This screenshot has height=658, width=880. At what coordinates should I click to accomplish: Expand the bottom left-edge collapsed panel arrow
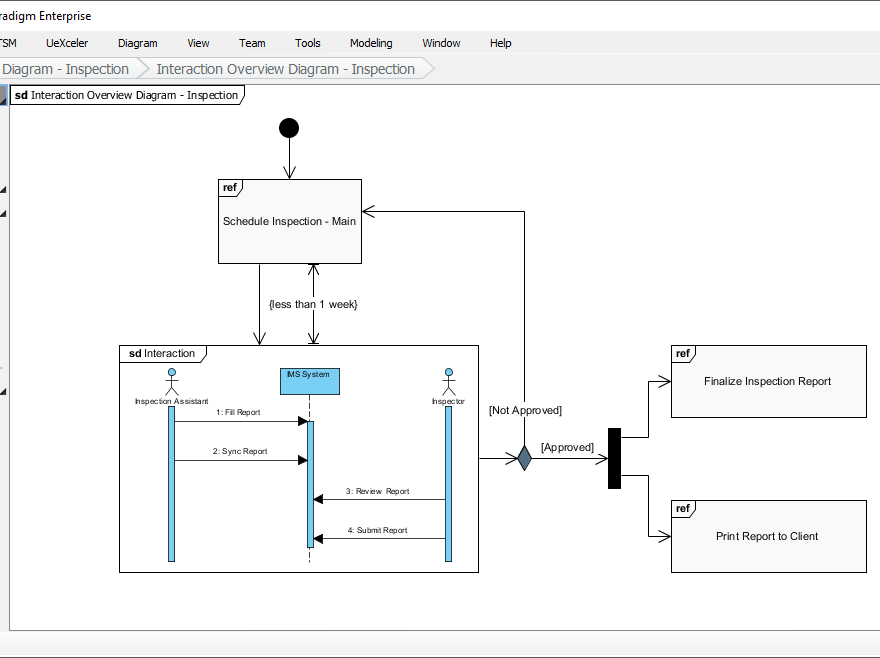click(4, 392)
